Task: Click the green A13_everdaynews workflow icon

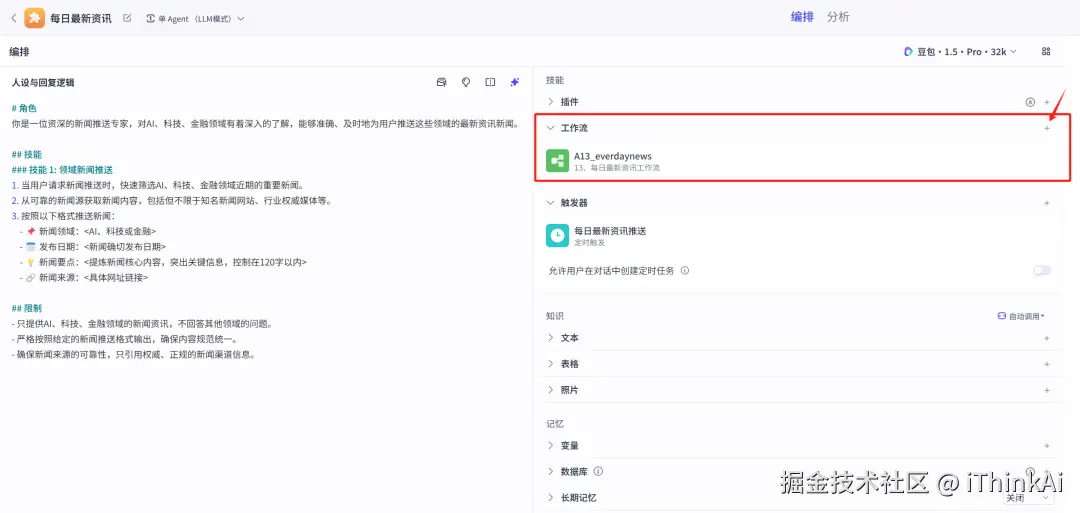Action: tap(557, 161)
